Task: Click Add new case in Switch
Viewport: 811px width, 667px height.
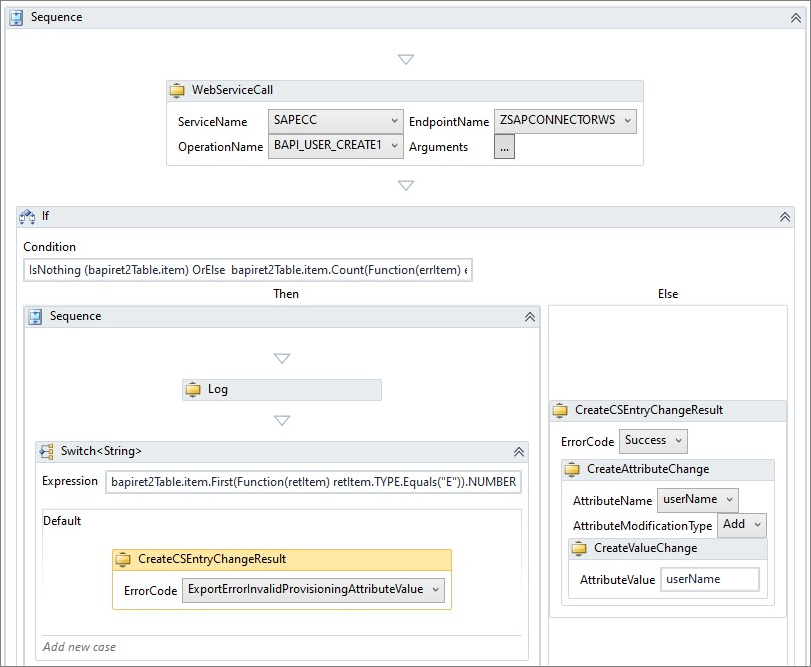Action: [x=80, y=647]
